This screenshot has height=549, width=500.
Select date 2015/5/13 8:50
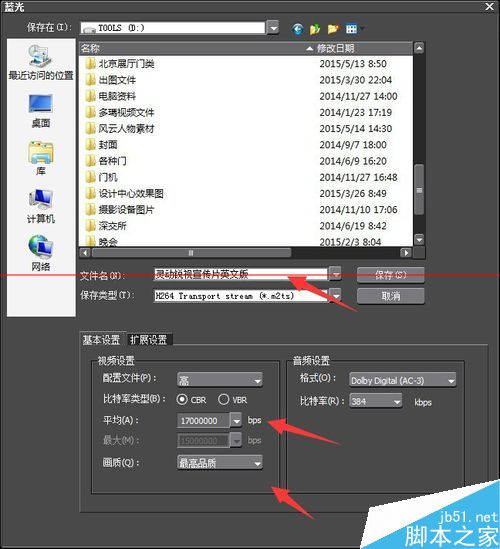click(x=353, y=64)
